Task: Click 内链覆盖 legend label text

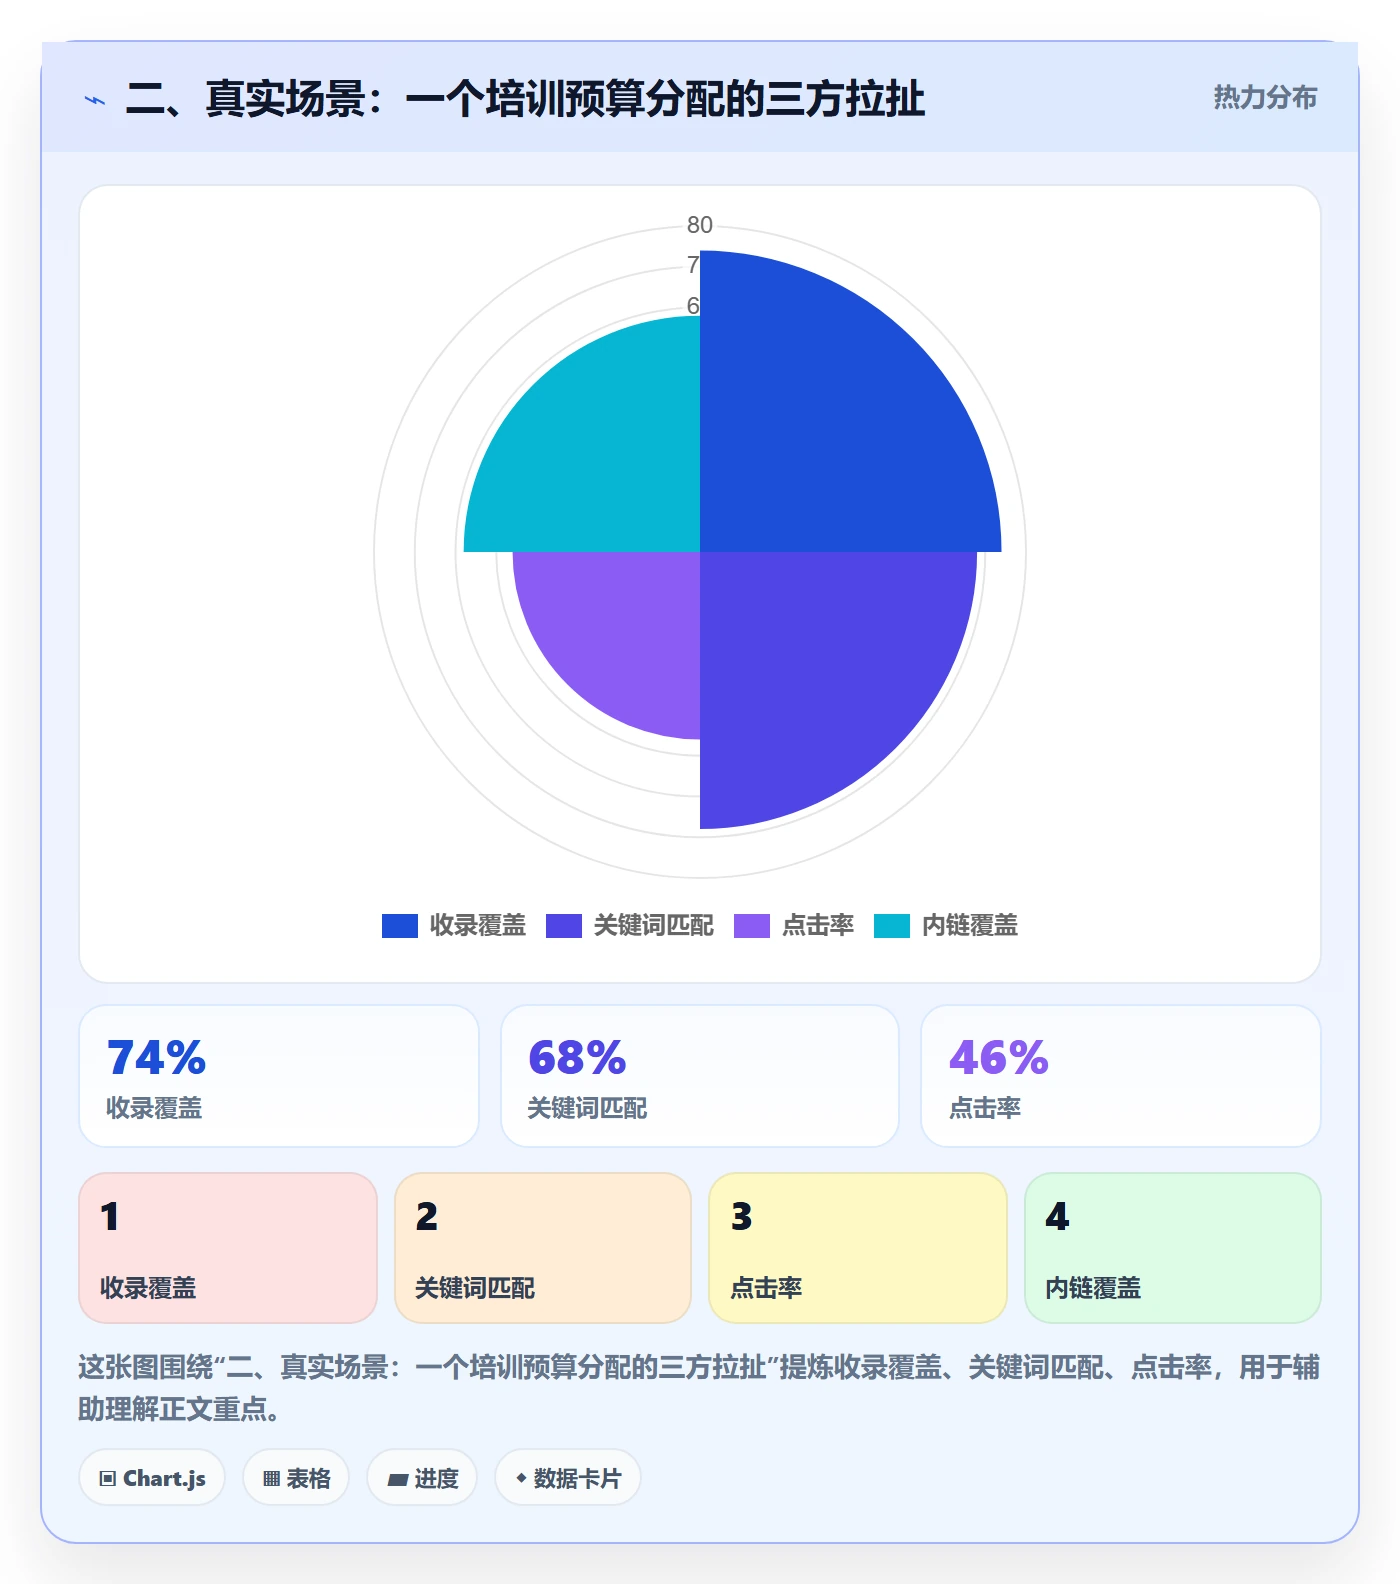Action: click(970, 926)
